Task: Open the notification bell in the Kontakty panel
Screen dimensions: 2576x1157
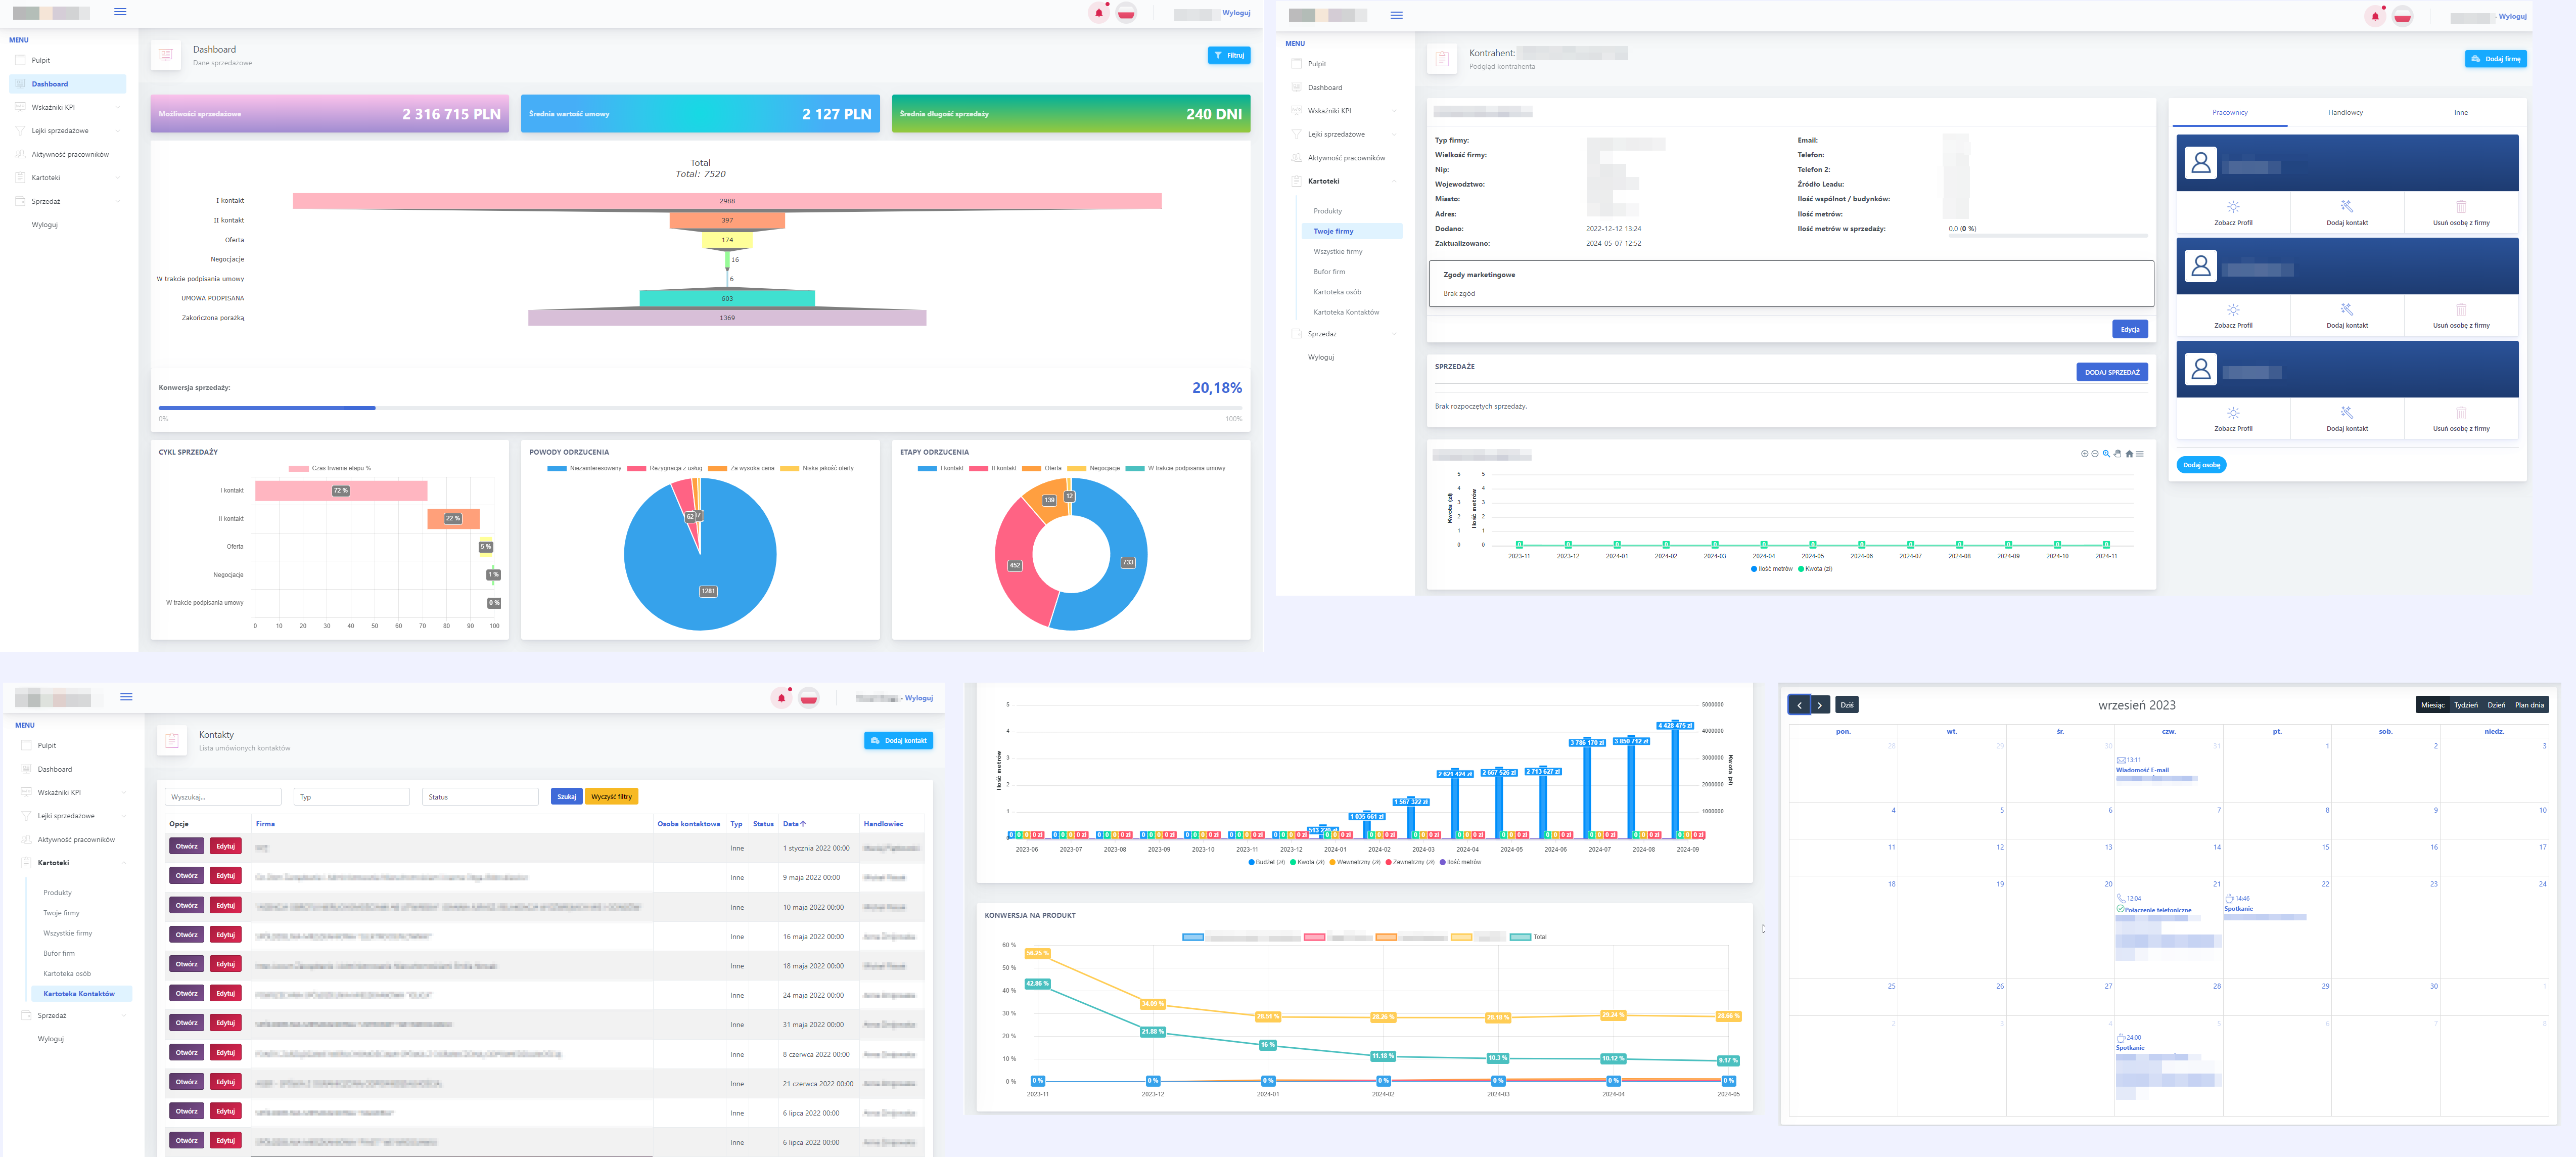Action: [781, 698]
